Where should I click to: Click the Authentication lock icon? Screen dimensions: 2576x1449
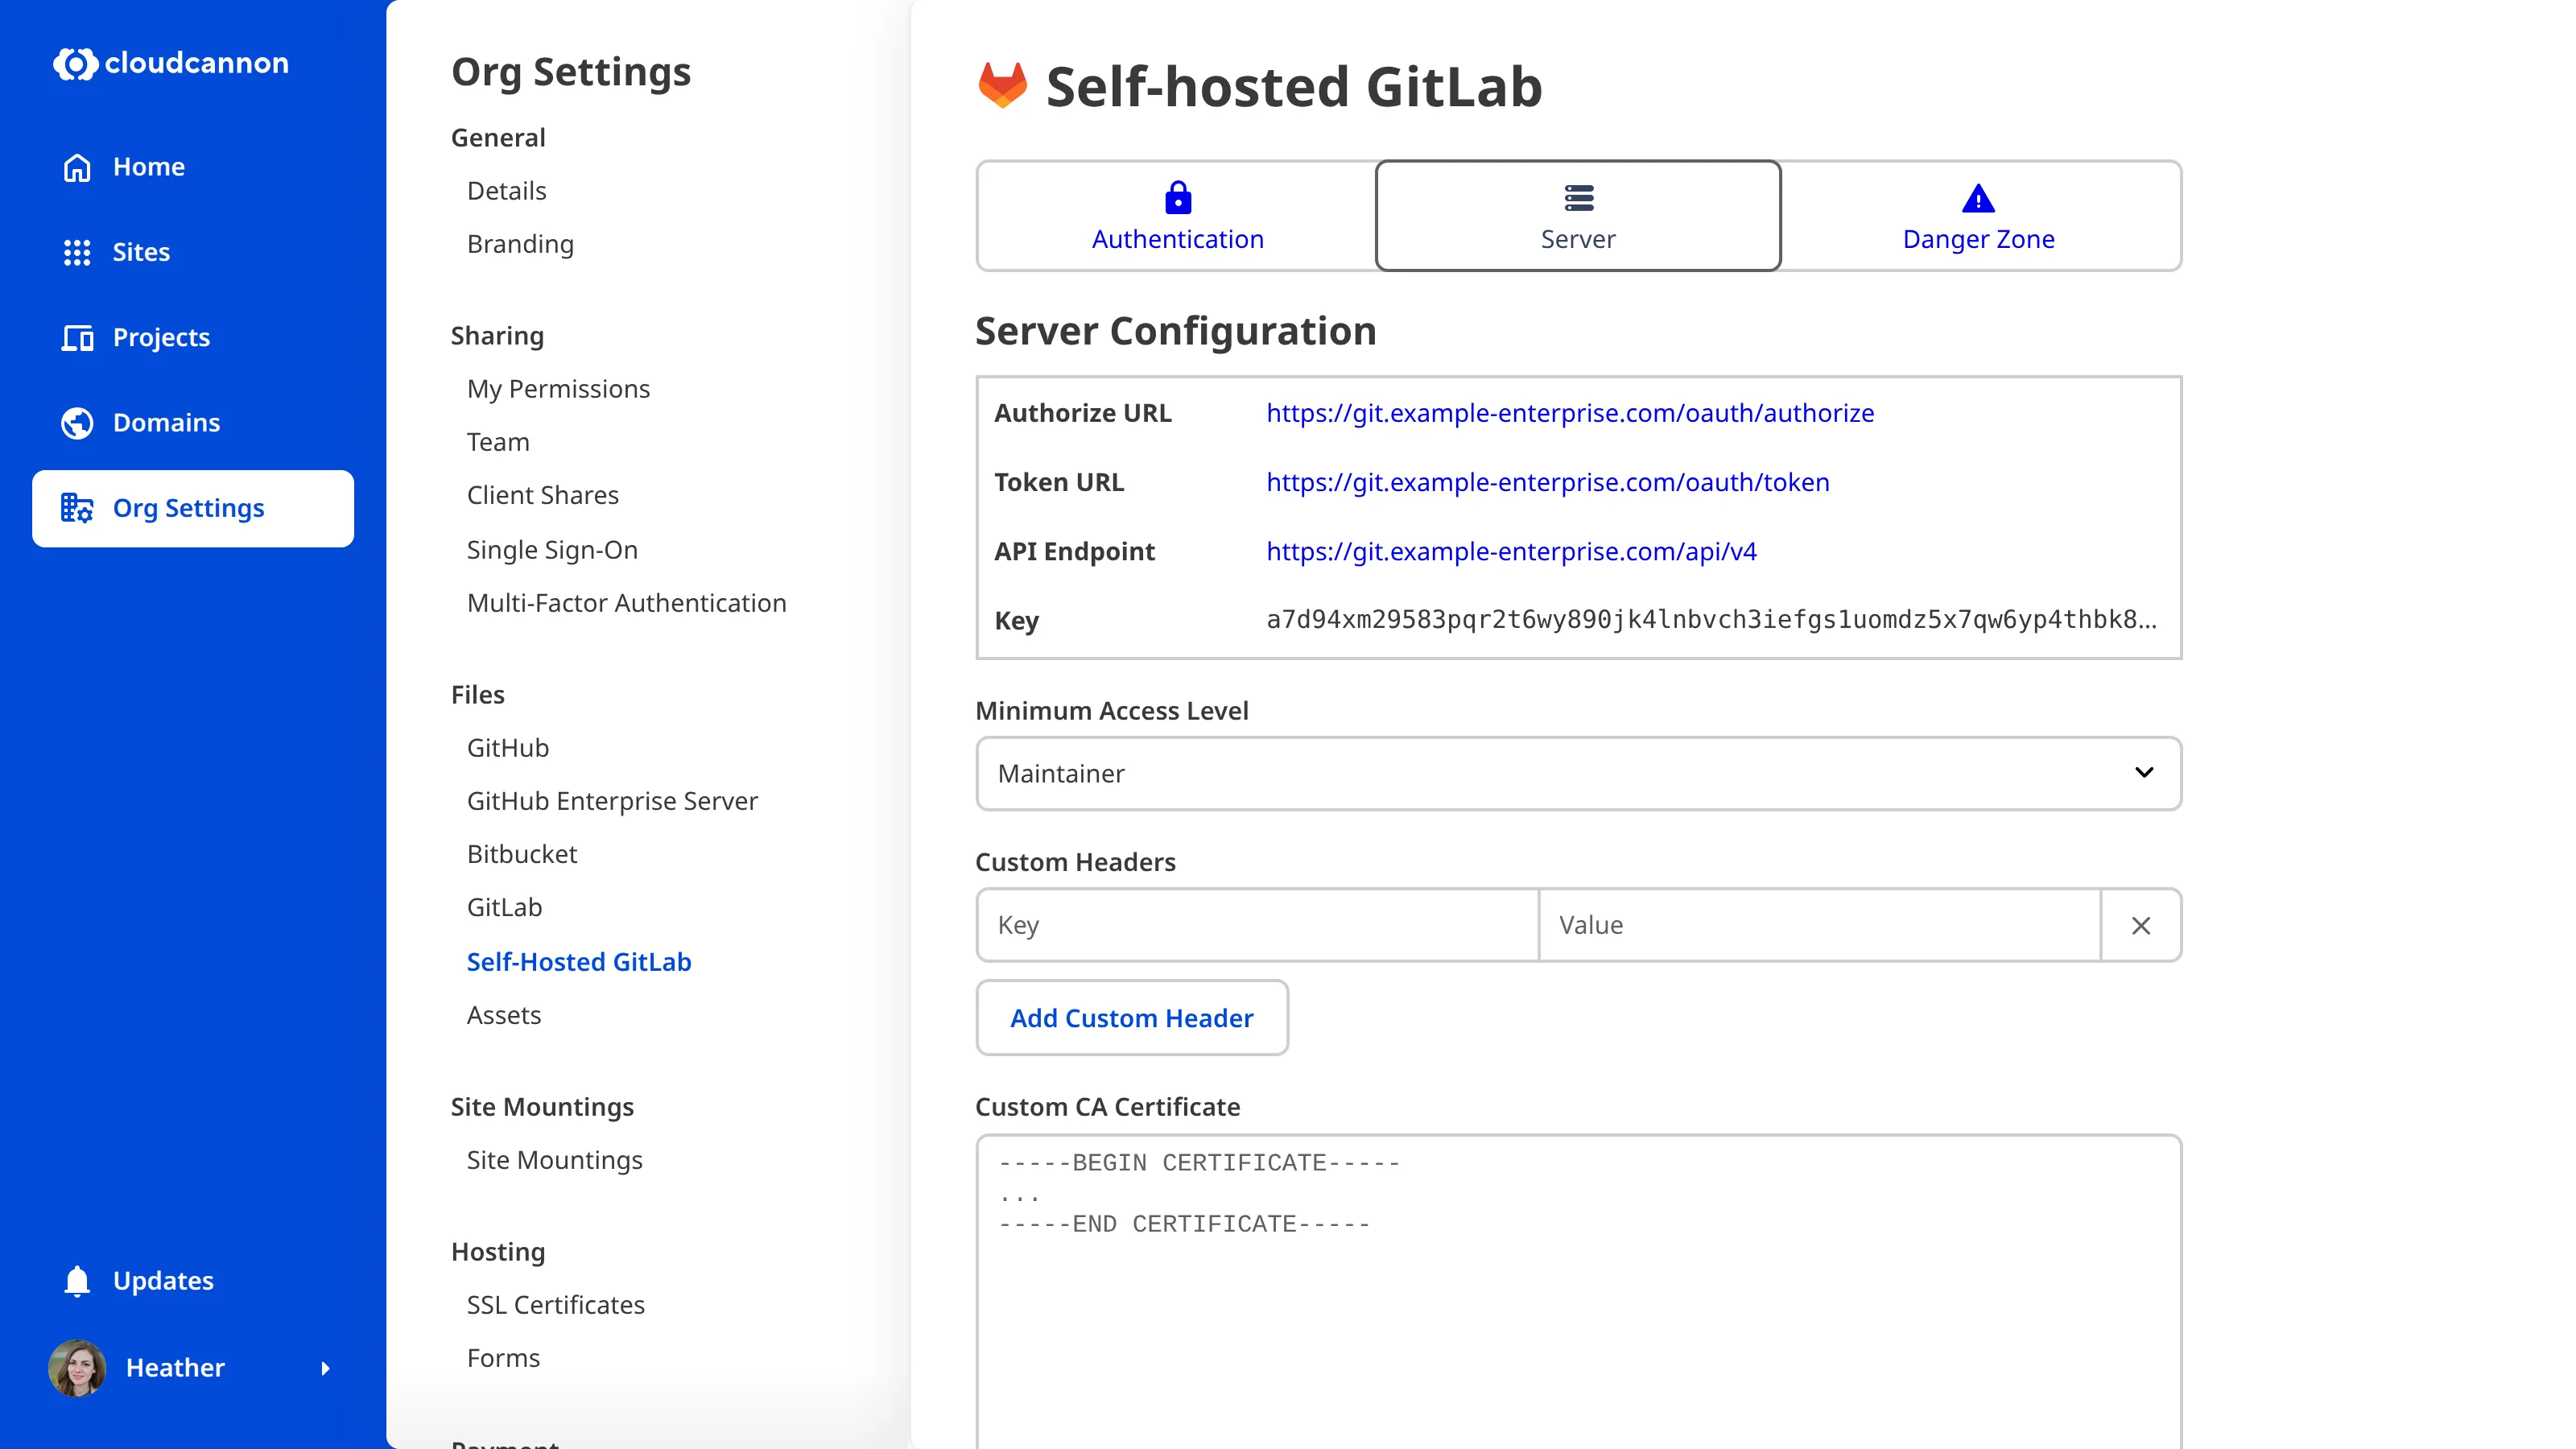click(x=1176, y=198)
